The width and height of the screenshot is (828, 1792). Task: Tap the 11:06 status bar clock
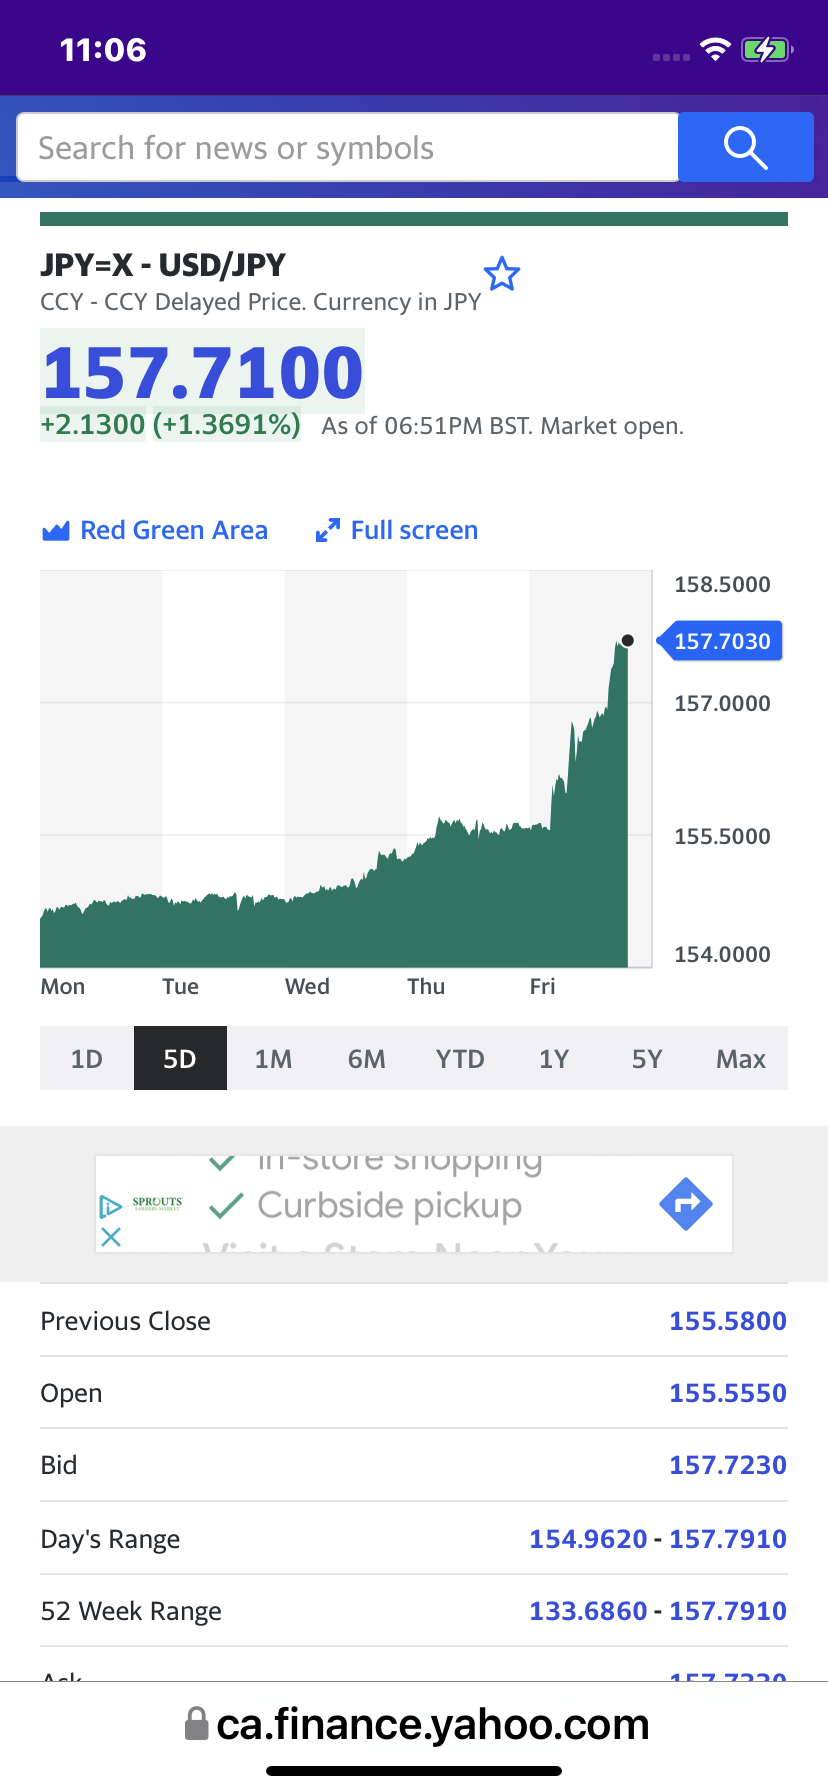pos(103,50)
